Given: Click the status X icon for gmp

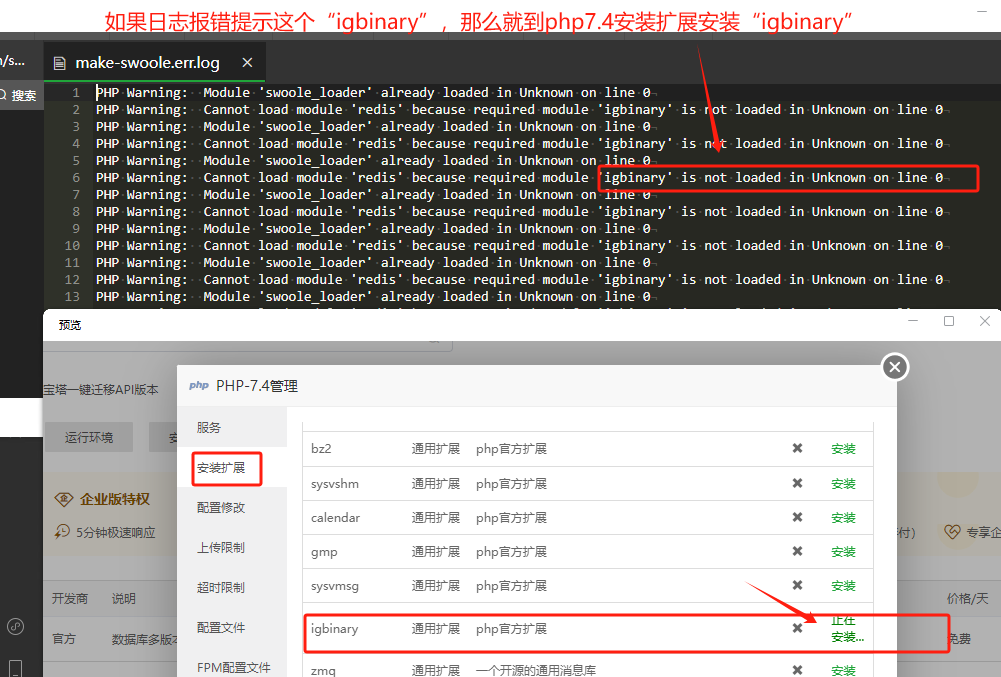Looking at the screenshot, I should pos(797,551).
